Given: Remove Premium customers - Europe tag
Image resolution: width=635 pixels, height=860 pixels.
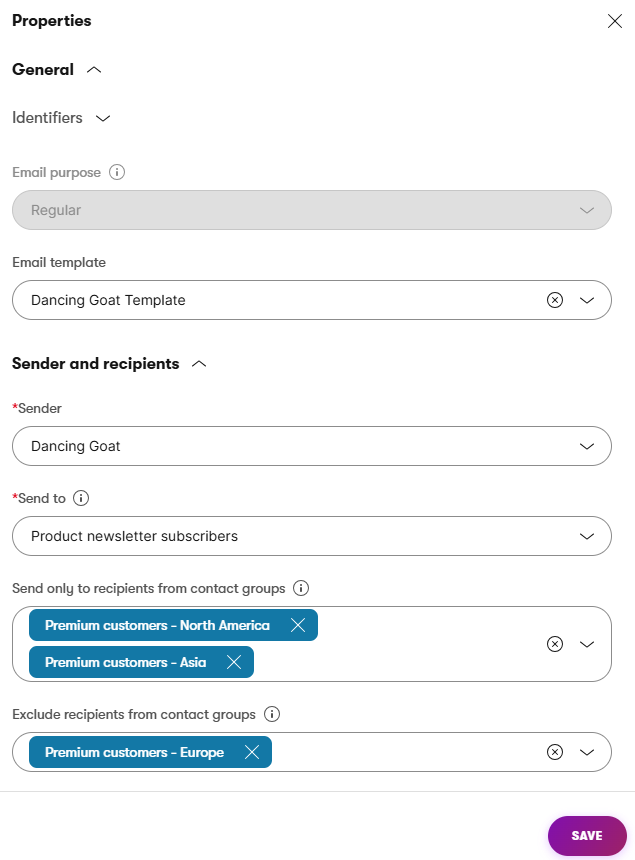Looking at the screenshot, I should tap(252, 752).
